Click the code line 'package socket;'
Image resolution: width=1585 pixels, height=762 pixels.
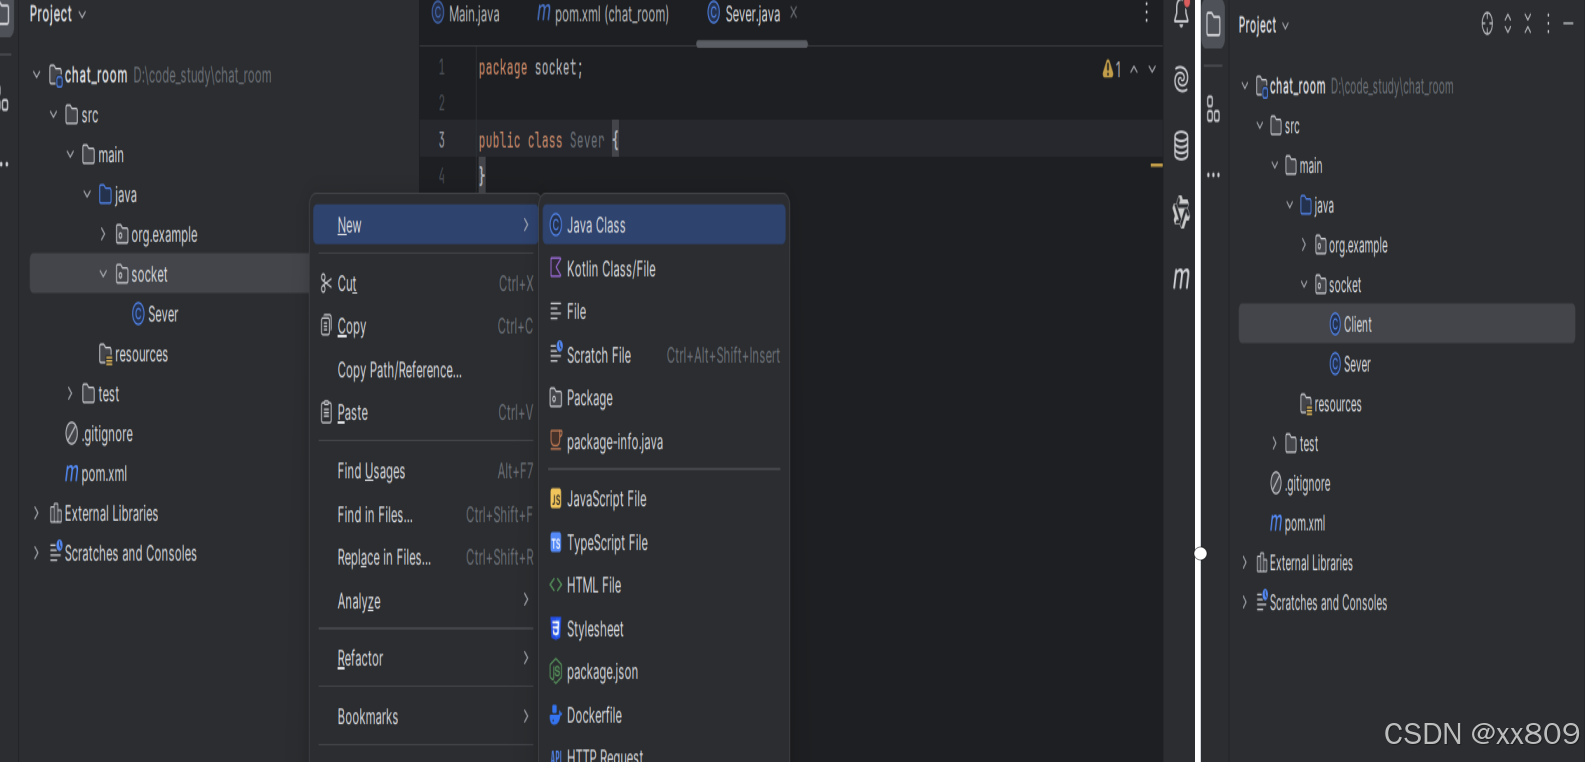click(530, 68)
